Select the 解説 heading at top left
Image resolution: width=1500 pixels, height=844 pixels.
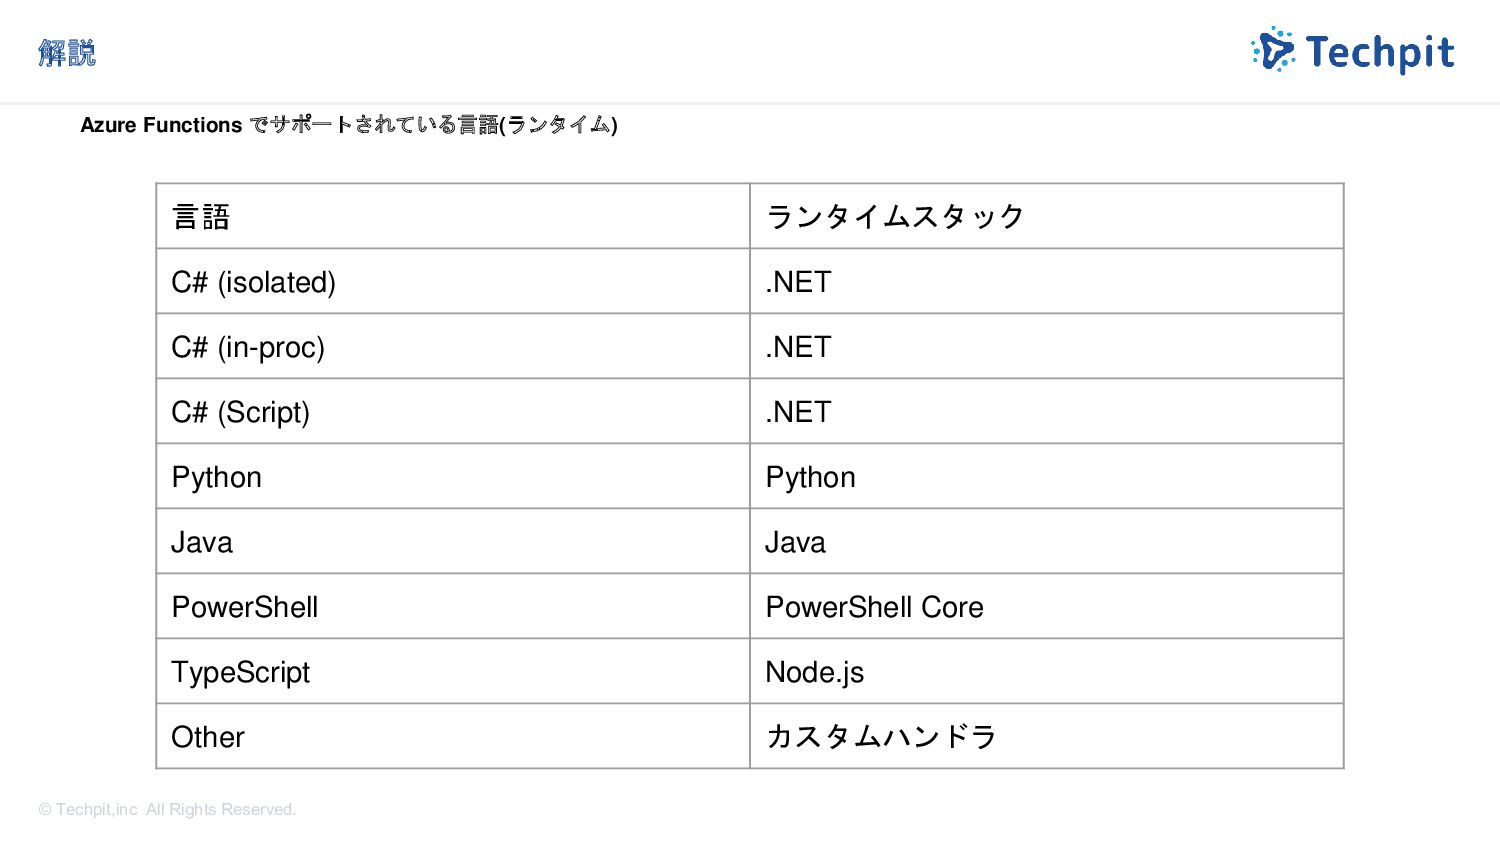(67, 52)
